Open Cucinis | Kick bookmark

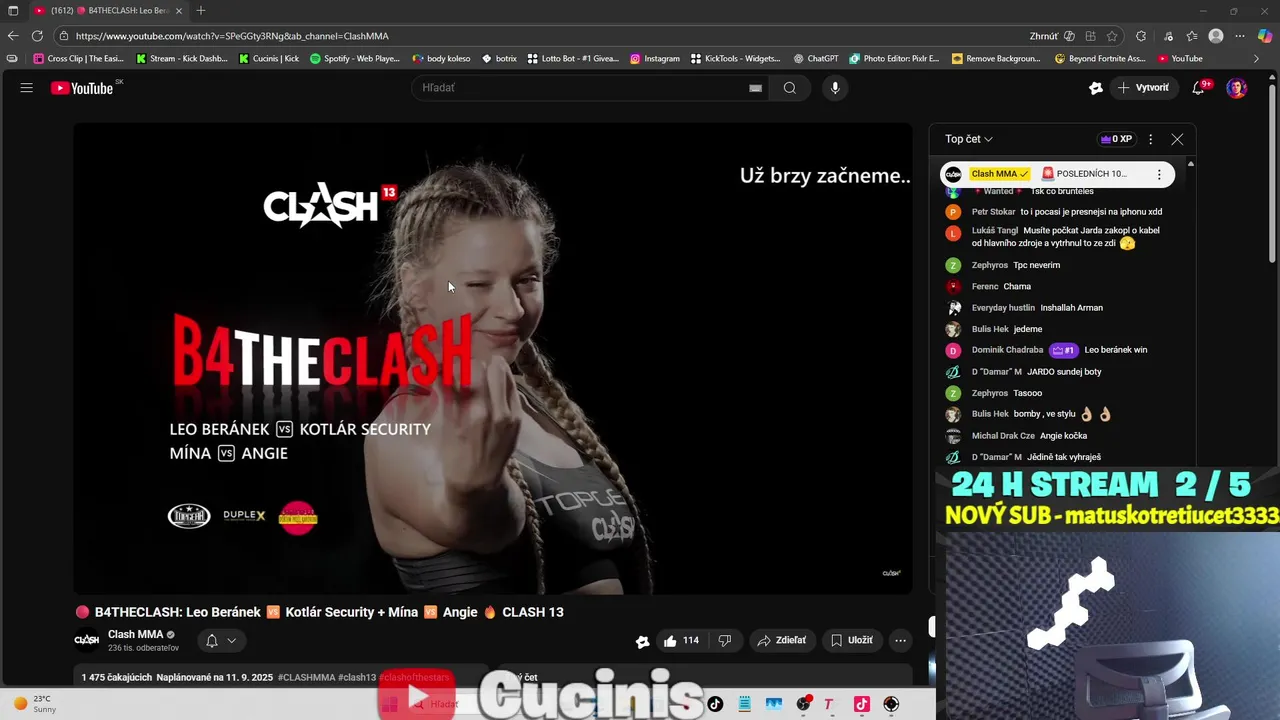269,59
